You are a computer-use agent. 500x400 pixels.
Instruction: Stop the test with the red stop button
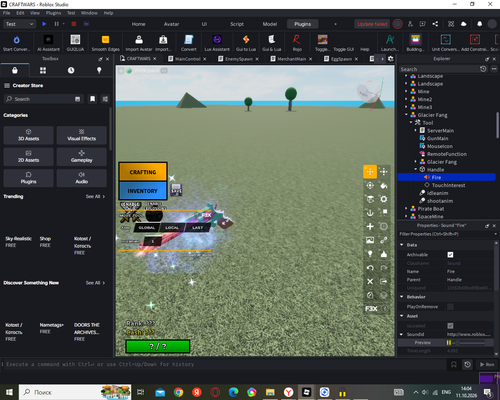tap(74, 24)
